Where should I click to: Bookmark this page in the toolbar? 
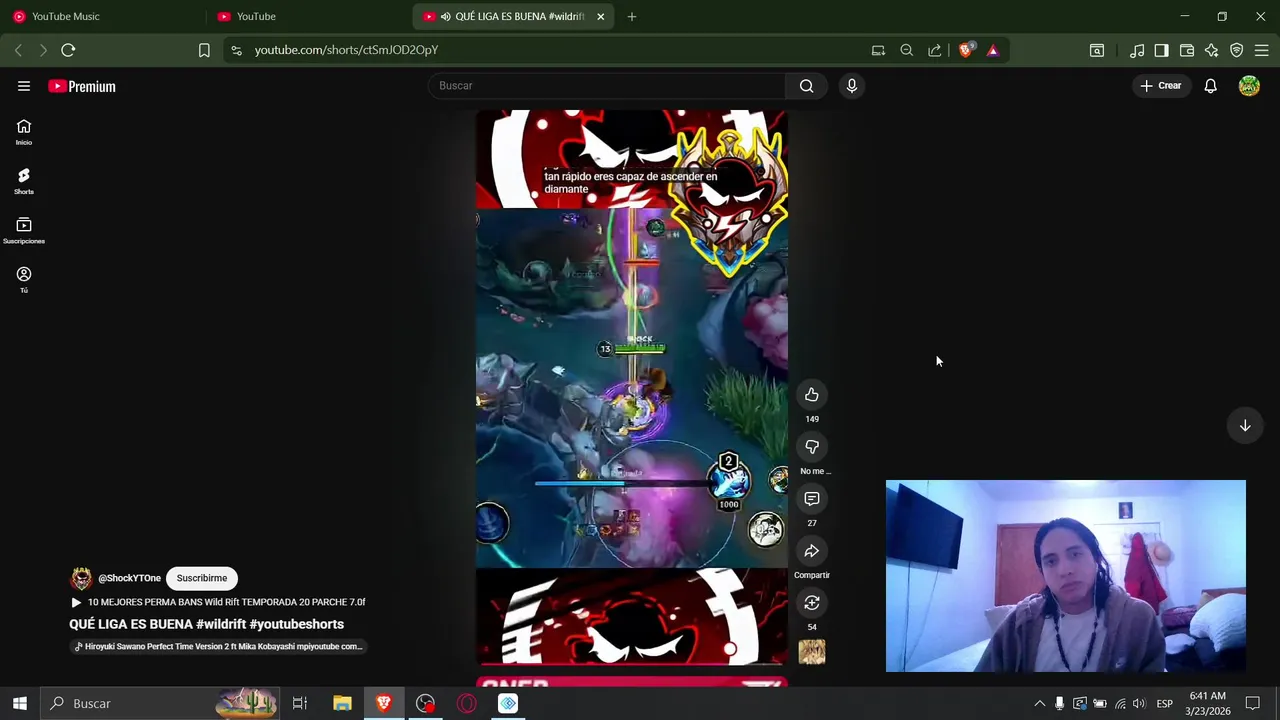tap(204, 50)
